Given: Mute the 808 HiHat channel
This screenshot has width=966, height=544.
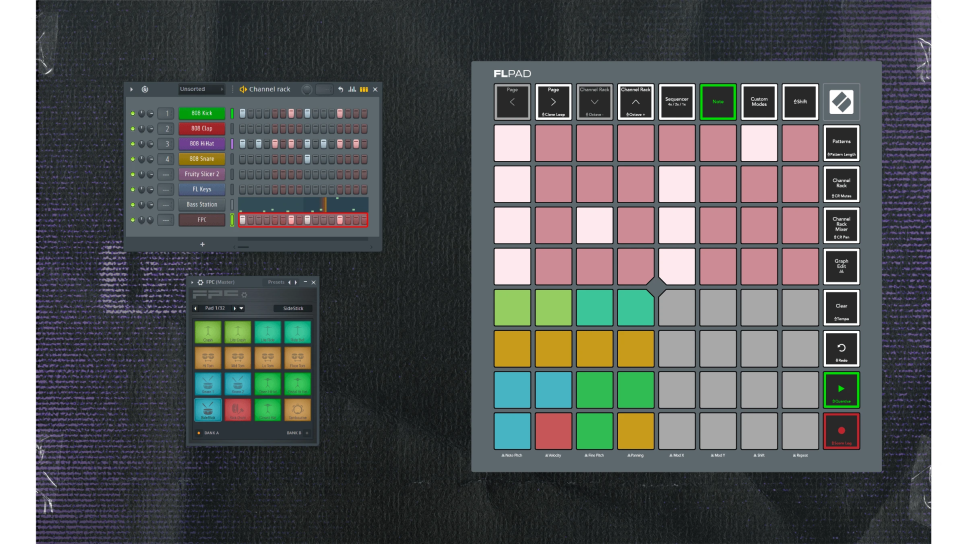Looking at the screenshot, I should coord(132,144).
